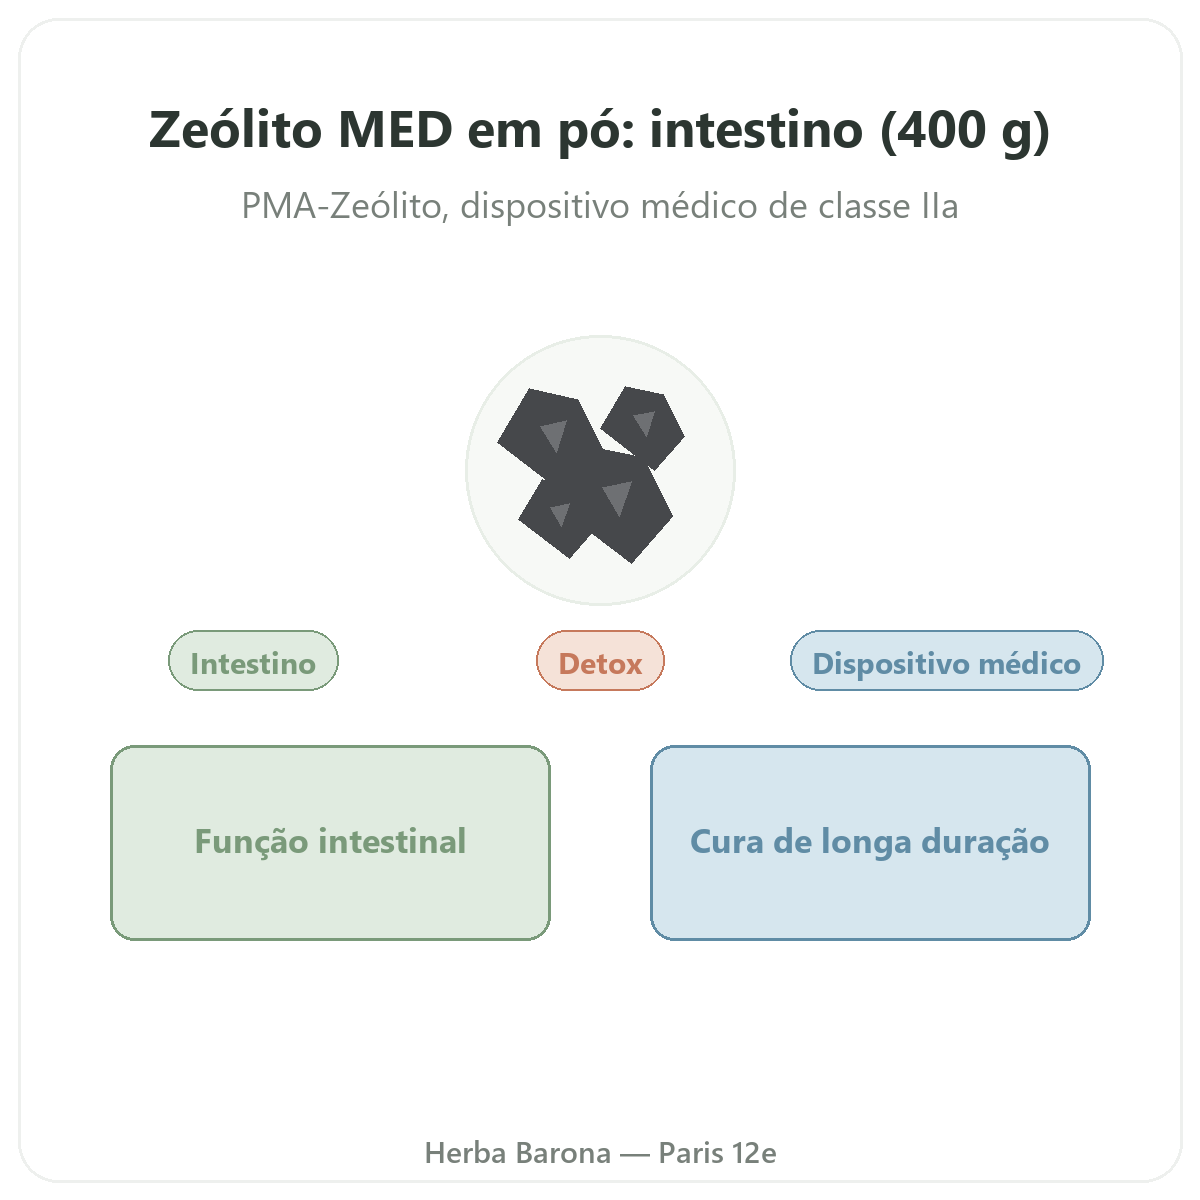Click the top-right zeolite rock in the illustration
The height and width of the screenshot is (1200, 1200).
(643, 427)
